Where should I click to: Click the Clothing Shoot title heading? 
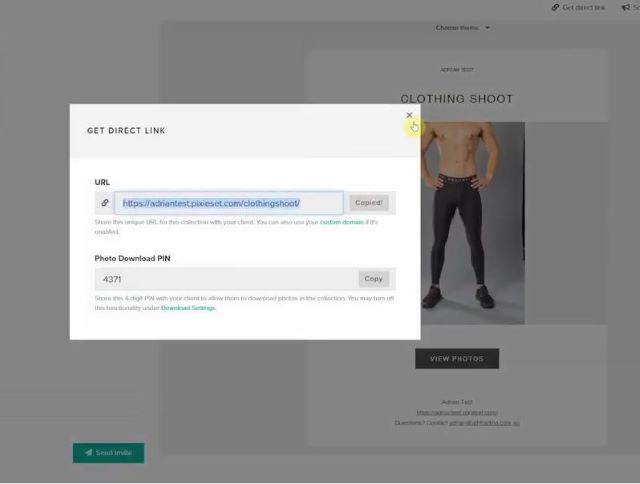tap(456, 99)
